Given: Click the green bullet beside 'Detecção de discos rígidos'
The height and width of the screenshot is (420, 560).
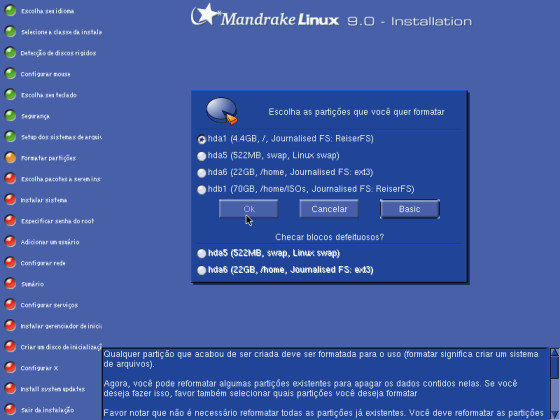Looking at the screenshot, I should [x=10, y=53].
